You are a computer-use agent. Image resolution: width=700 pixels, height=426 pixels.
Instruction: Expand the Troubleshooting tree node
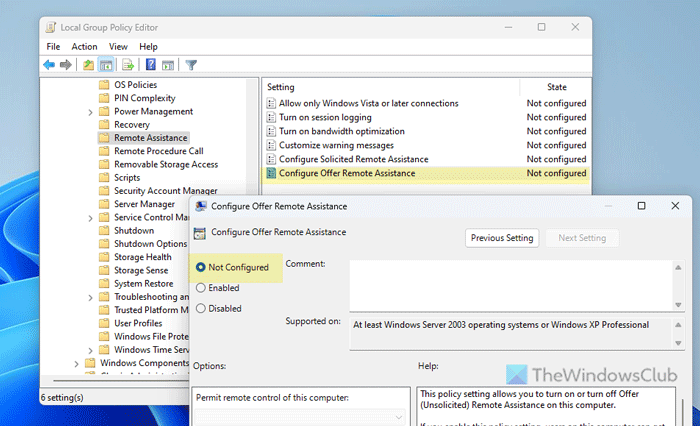[x=91, y=297]
